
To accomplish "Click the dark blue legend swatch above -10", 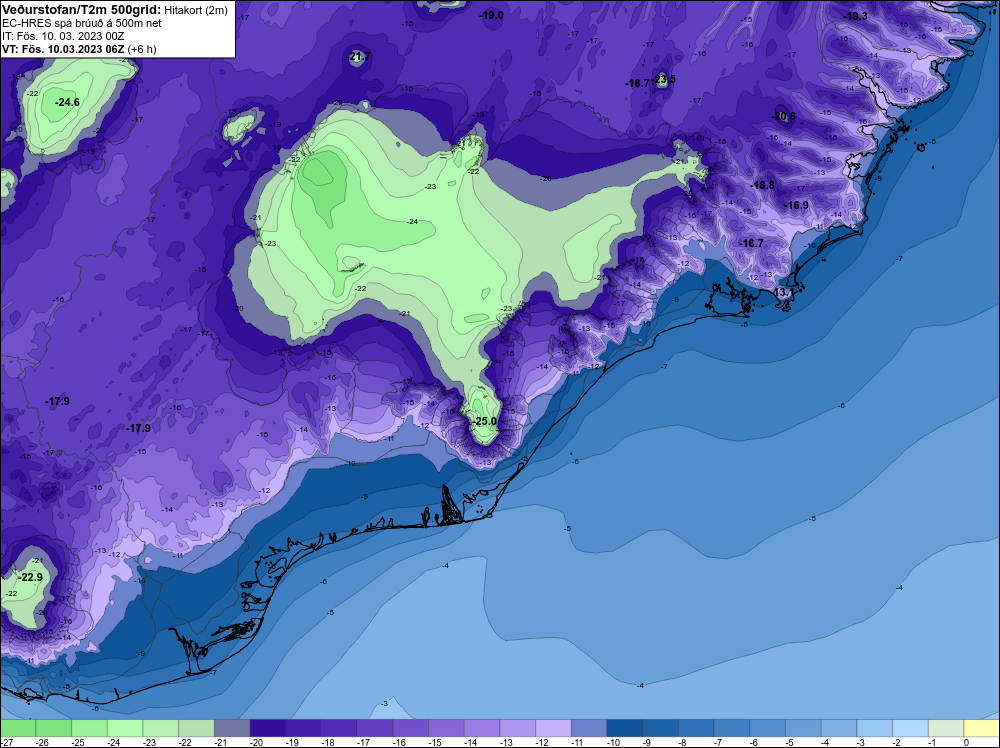I will tap(624, 728).
